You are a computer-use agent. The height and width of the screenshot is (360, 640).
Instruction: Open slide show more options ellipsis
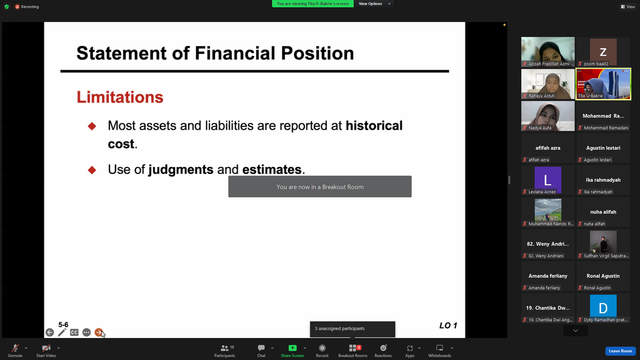[x=87, y=332]
